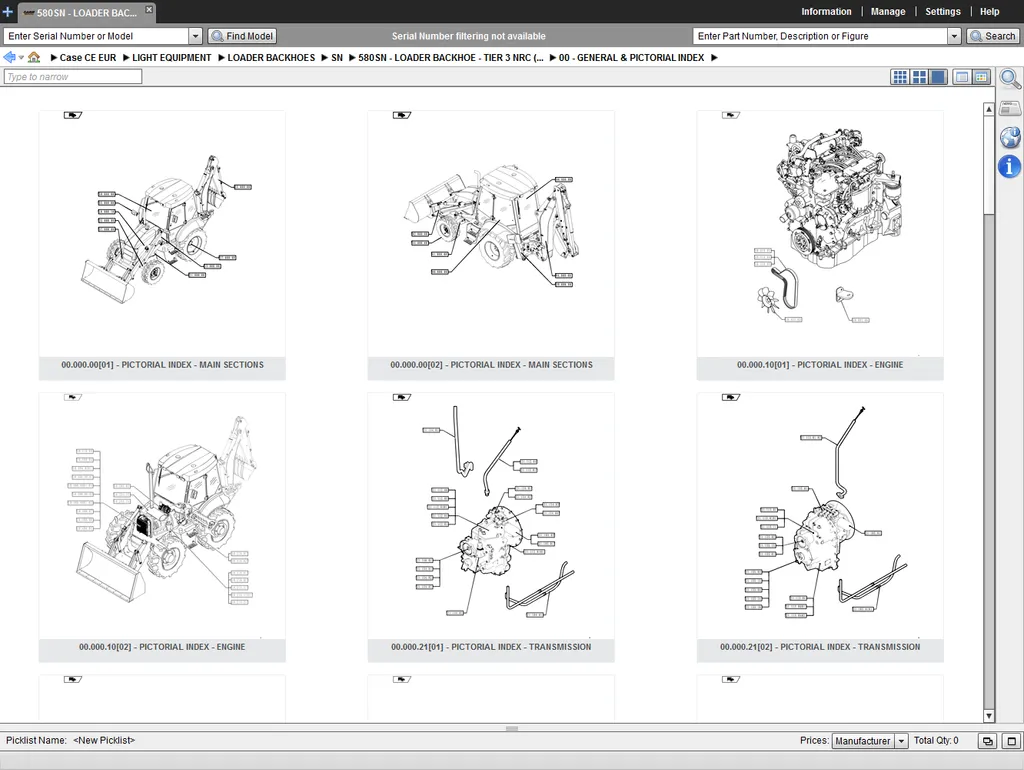Click the scrollbar up arrow
The width and height of the screenshot is (1024, 770).
(x=989, y=109)
